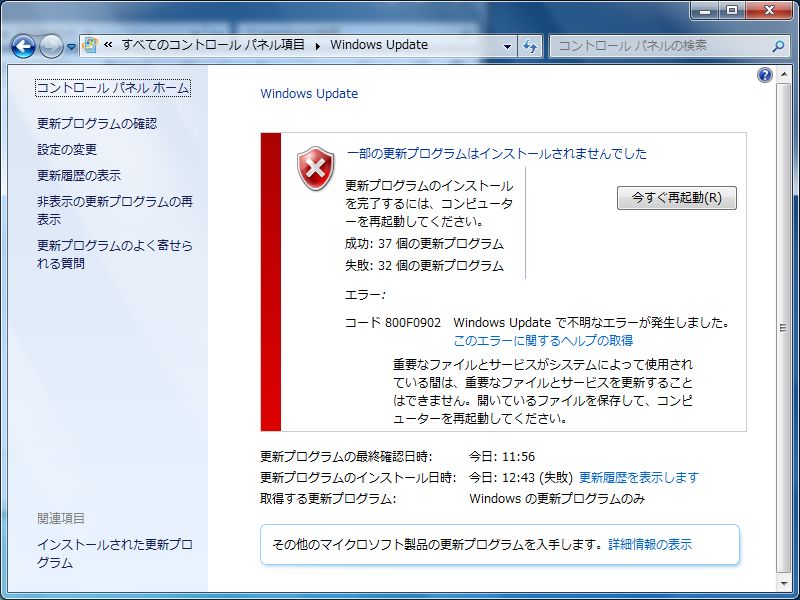800x600 pixels.
Task: Click 更新プログラムの確認 in sidebar
Action: pos(97,124)
